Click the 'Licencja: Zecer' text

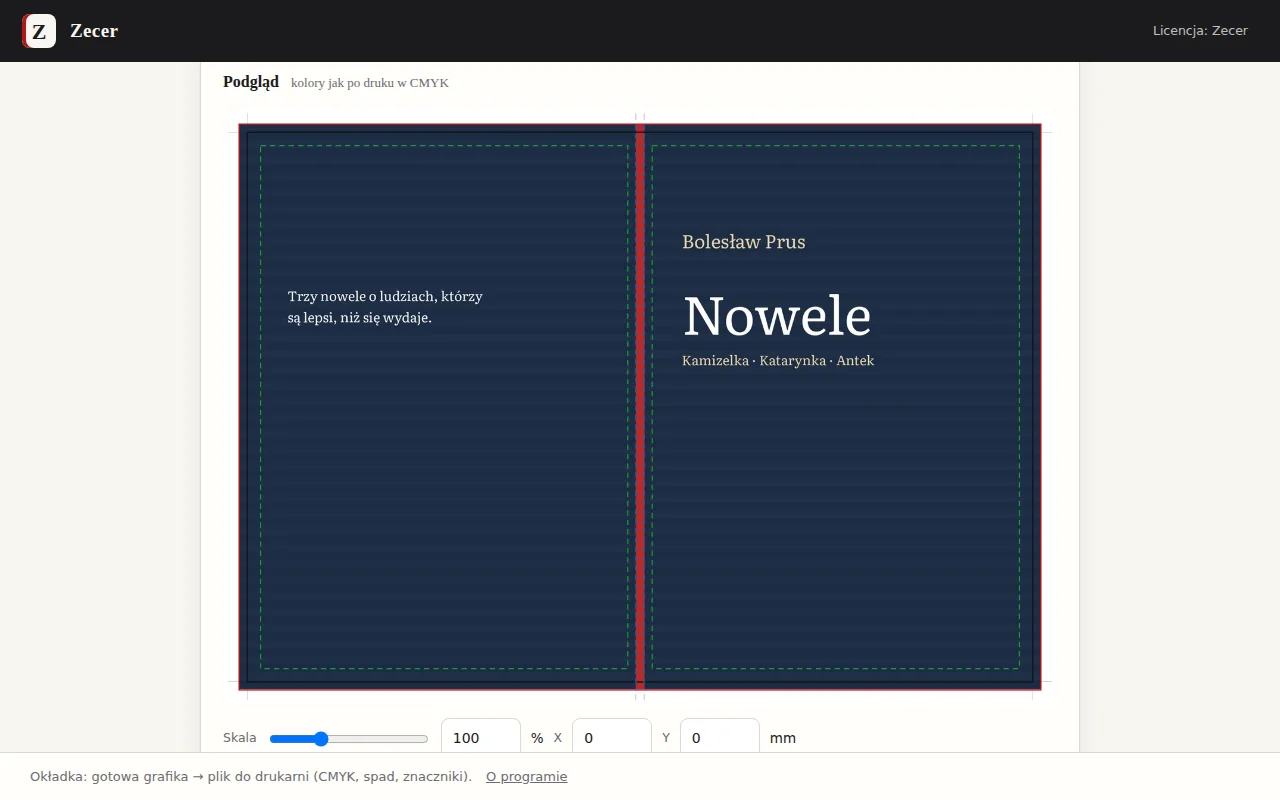1200,31
